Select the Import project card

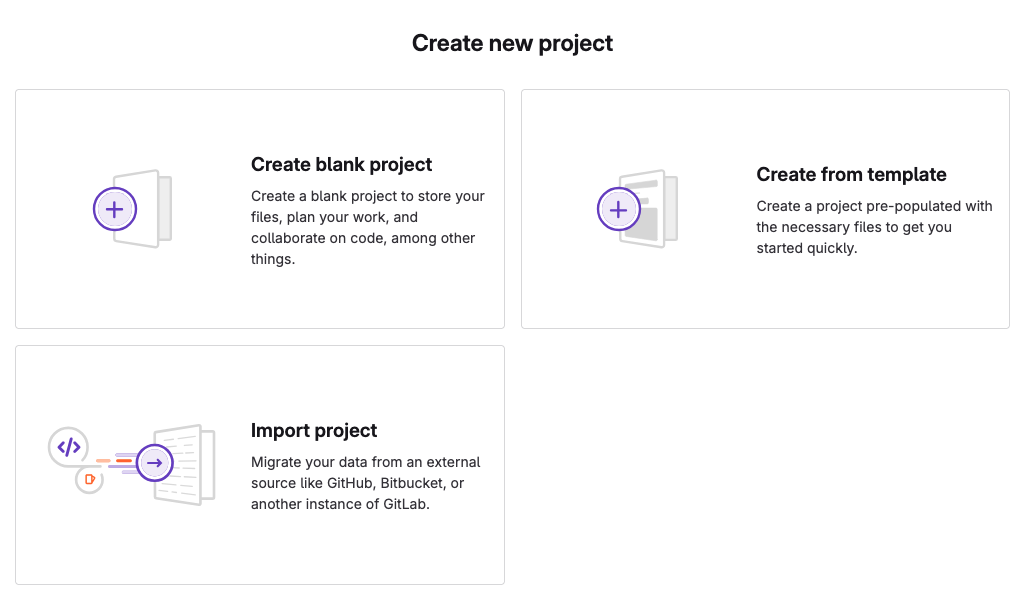[260, 550]
